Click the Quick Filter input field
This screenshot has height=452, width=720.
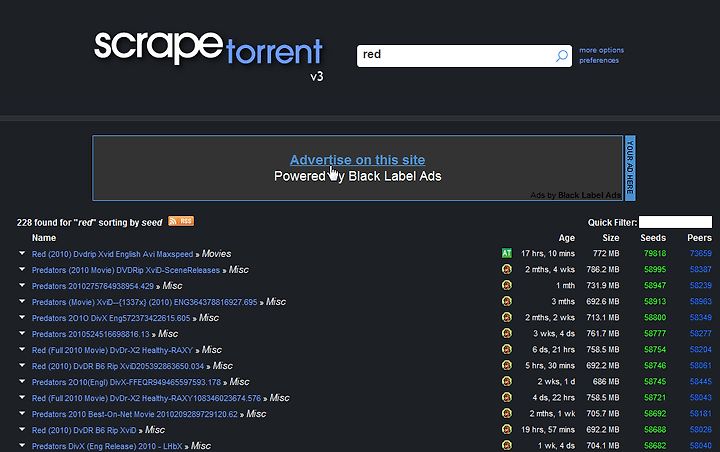click(x=675, y=222)
